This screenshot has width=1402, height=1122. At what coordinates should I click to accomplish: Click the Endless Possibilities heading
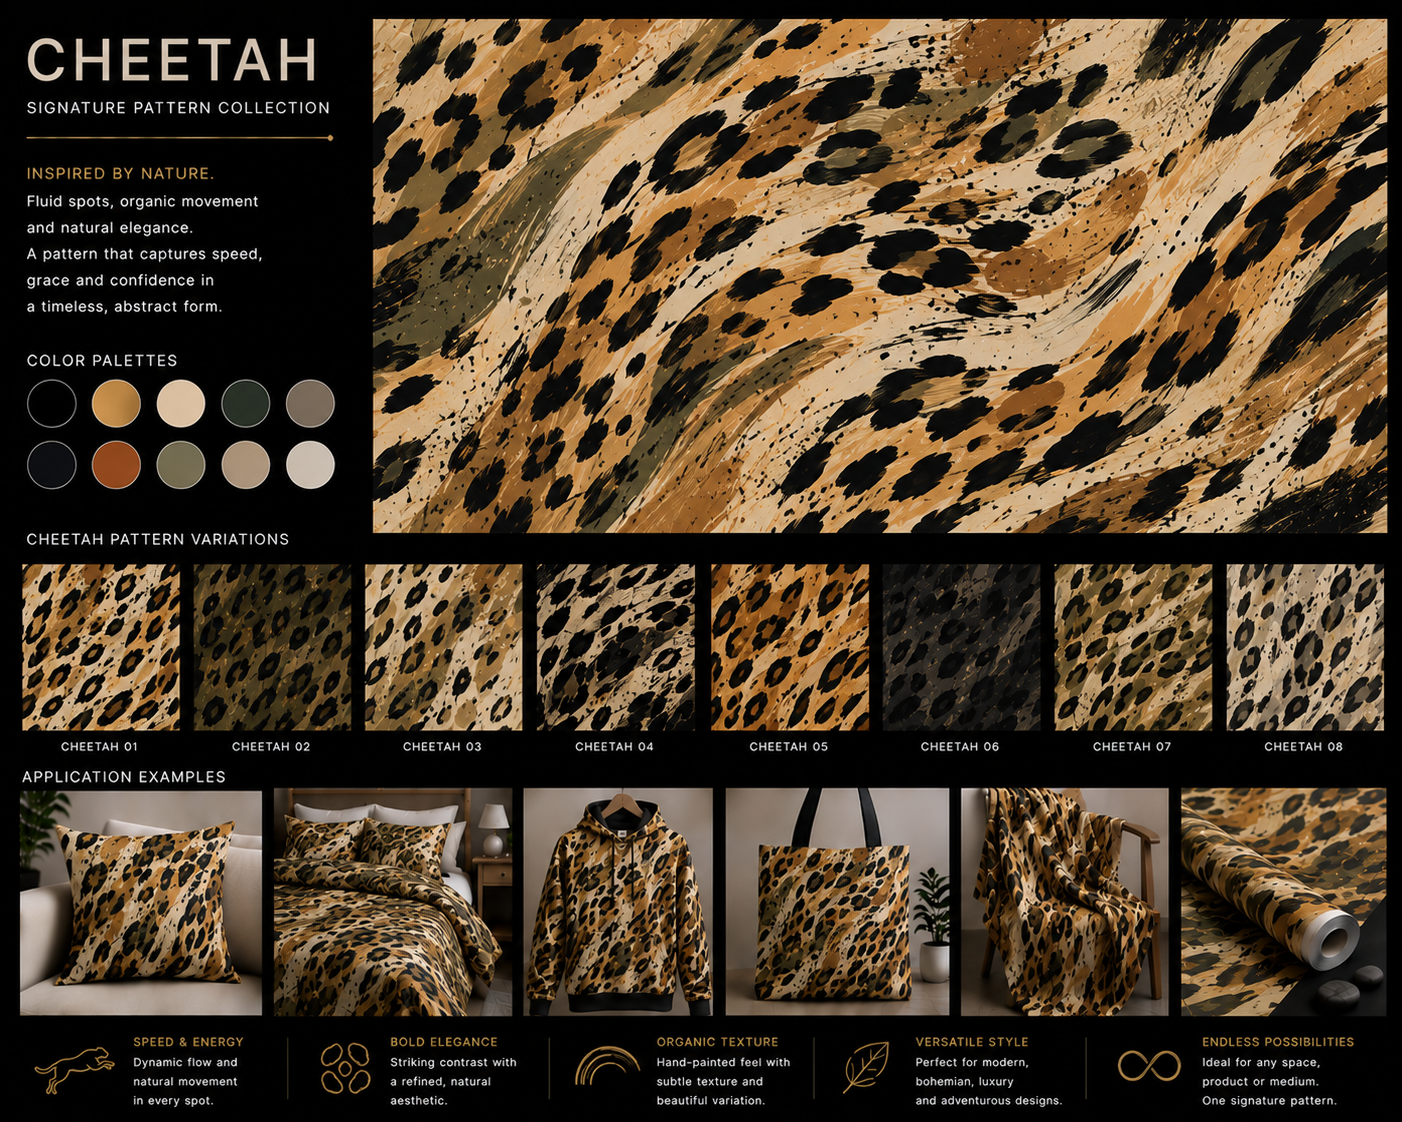click(1278, 1042)
